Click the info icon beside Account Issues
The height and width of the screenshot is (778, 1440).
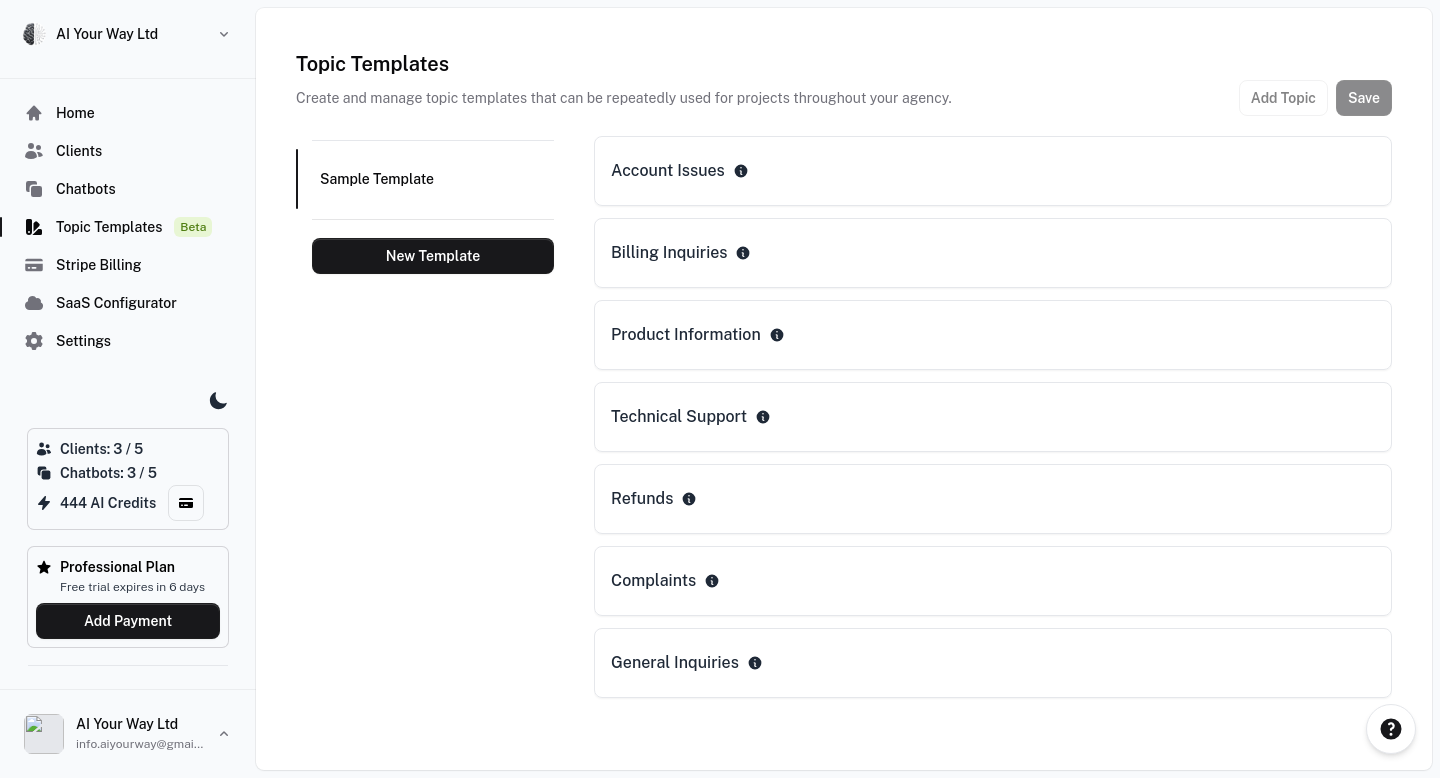[741, 171]
